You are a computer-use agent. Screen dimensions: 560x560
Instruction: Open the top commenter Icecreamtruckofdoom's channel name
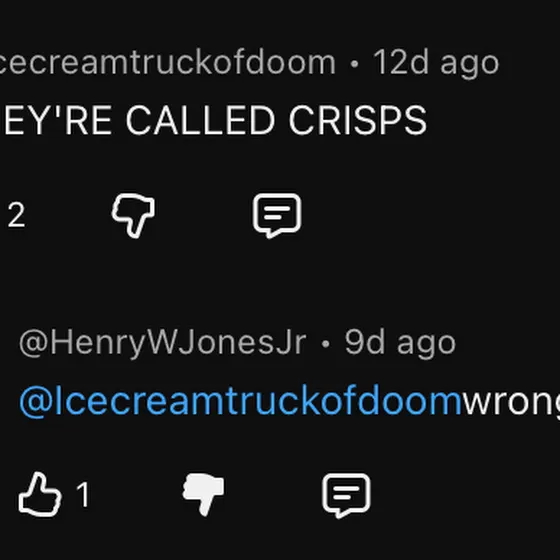(x=167, y=63)
